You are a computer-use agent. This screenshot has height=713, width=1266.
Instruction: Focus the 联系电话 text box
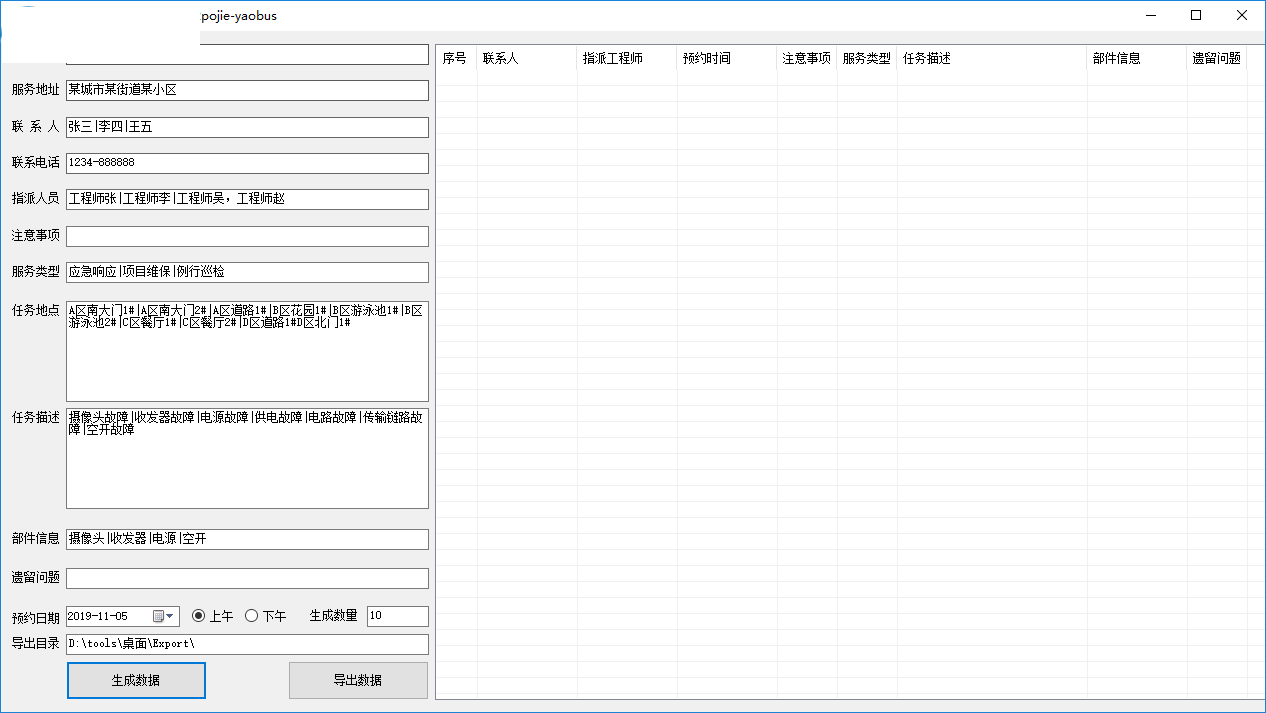[x=247, y=163]
